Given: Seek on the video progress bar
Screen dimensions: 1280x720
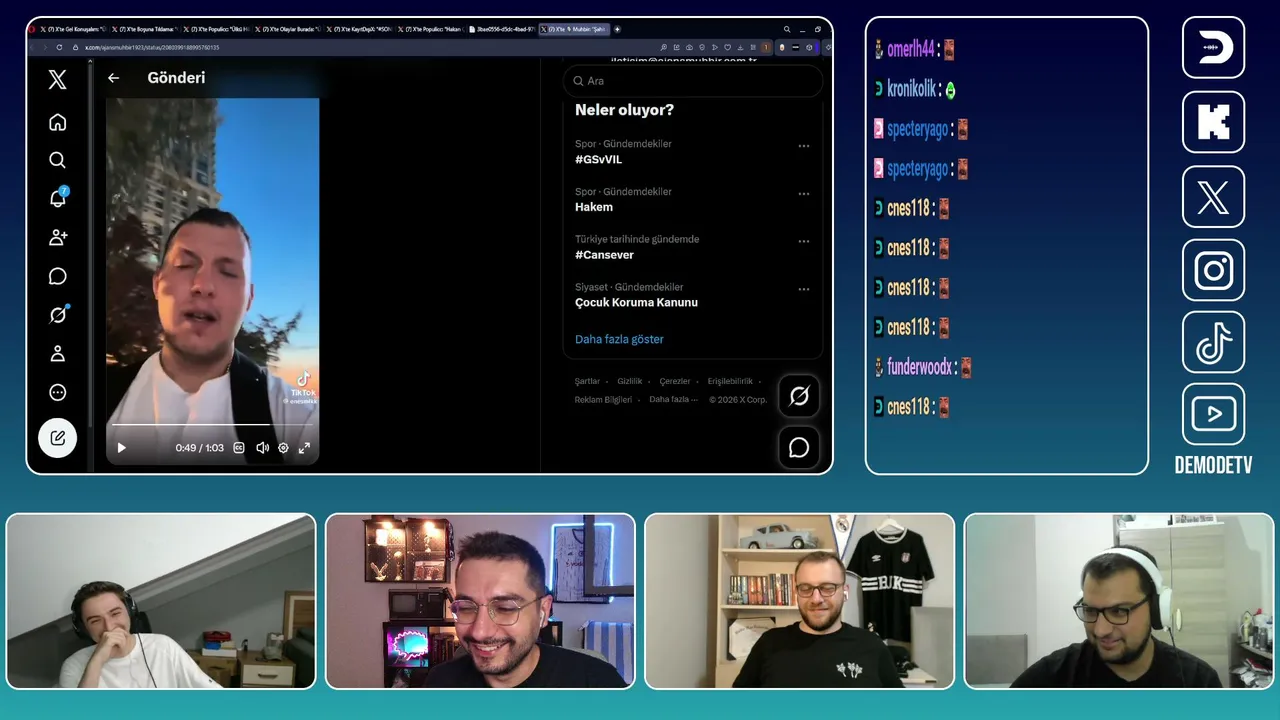Looking at the screenshot, I should (212, 425).
